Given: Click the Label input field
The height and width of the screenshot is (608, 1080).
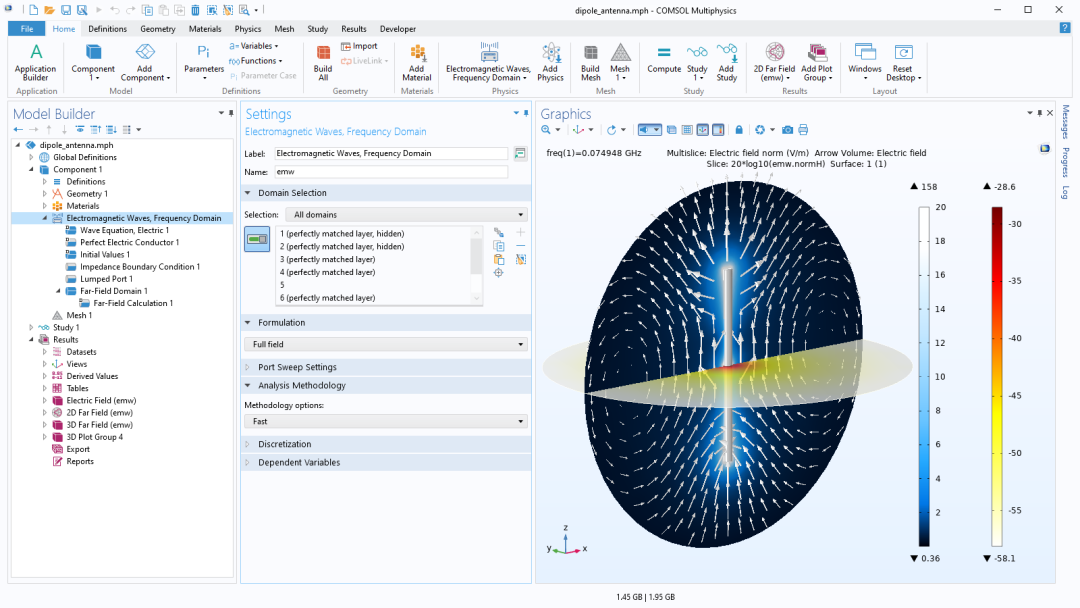Looking at the screenshot, I should coord(391,154).
